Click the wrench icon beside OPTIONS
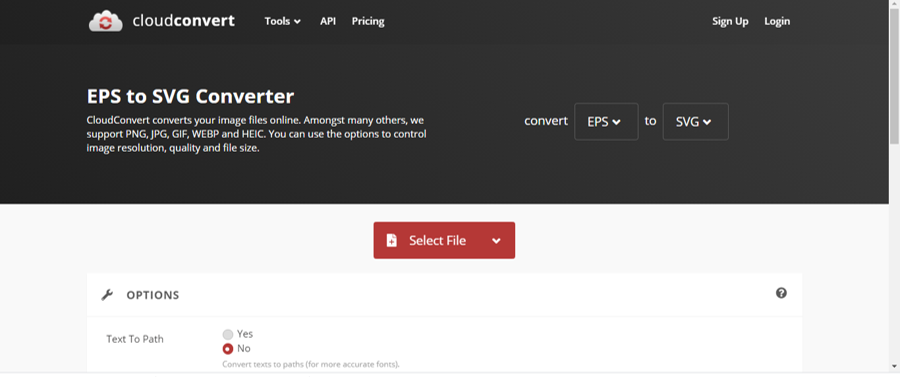 [x=107, y=295]
